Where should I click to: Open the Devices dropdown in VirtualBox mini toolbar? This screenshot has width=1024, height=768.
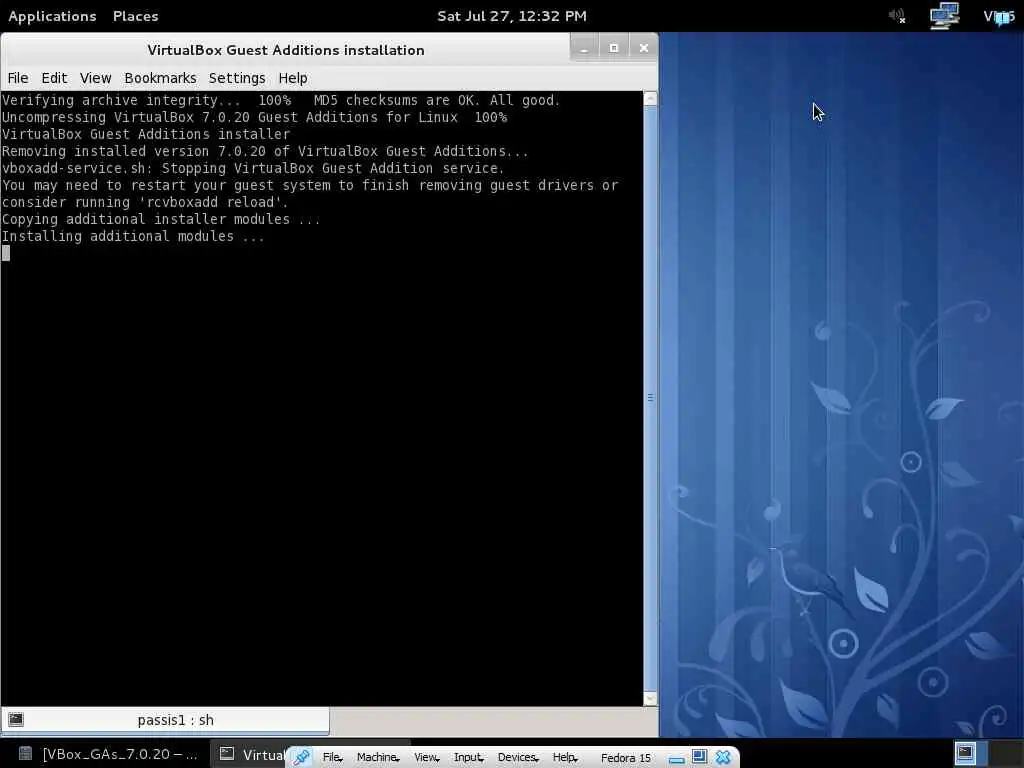518,757
